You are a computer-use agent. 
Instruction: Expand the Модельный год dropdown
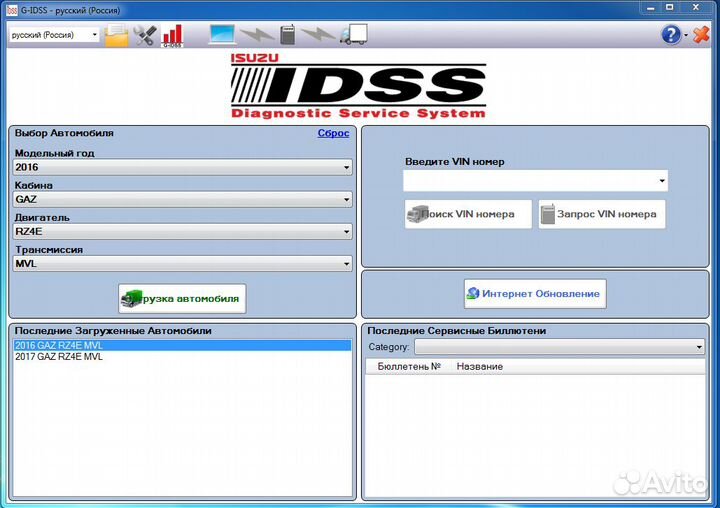(x=182, y=167)
